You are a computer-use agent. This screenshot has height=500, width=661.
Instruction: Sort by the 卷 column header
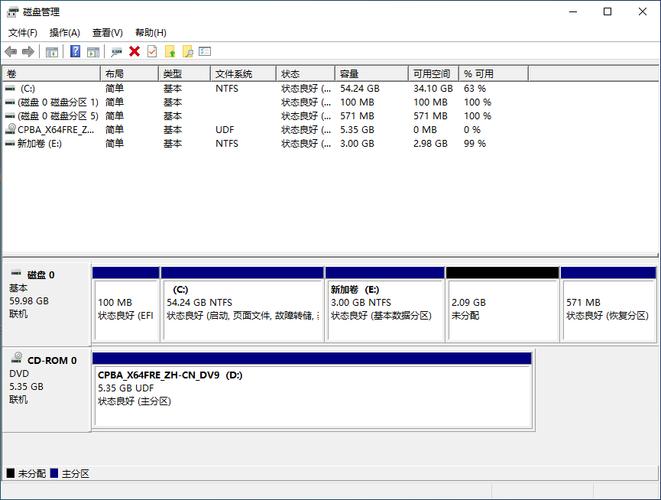(x=51, y=74)
